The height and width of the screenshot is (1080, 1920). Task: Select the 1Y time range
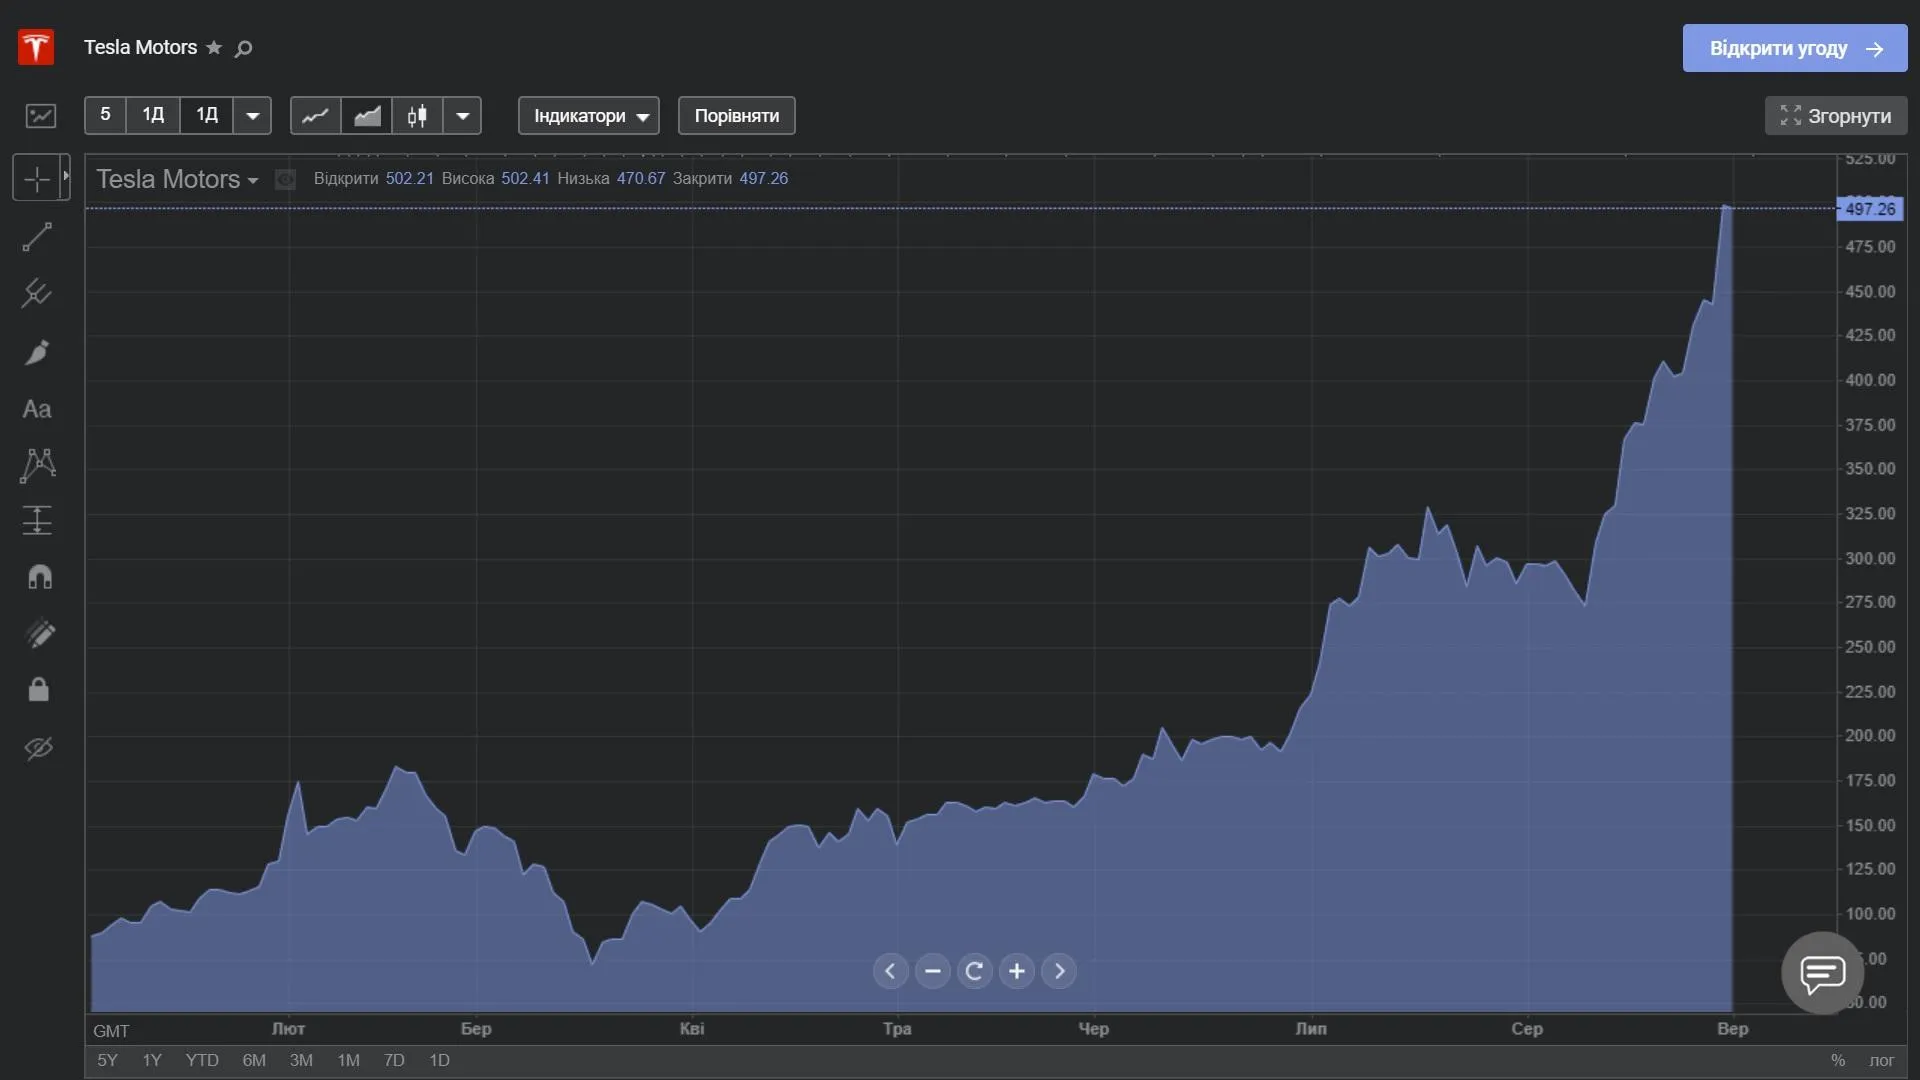[x=152, y=1060]
